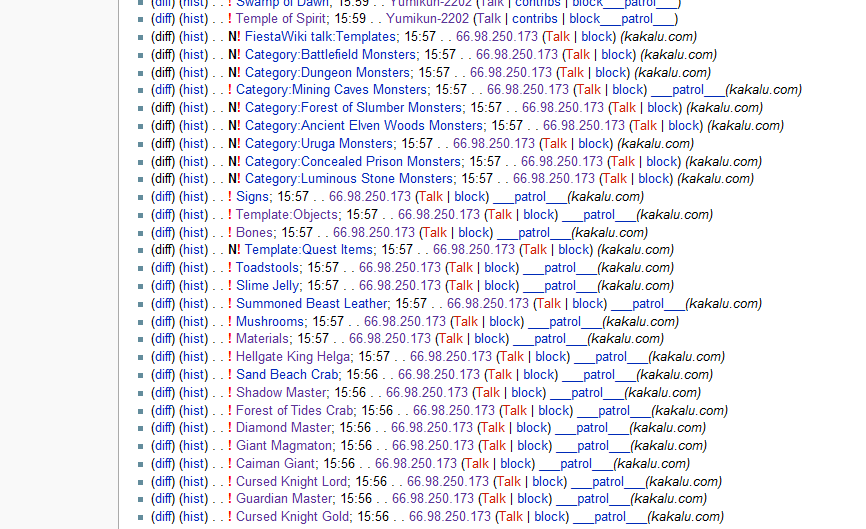Click Talk in the Diamond Master row
The height and width of the screenshot is (529, 866).
click(493, 428)
